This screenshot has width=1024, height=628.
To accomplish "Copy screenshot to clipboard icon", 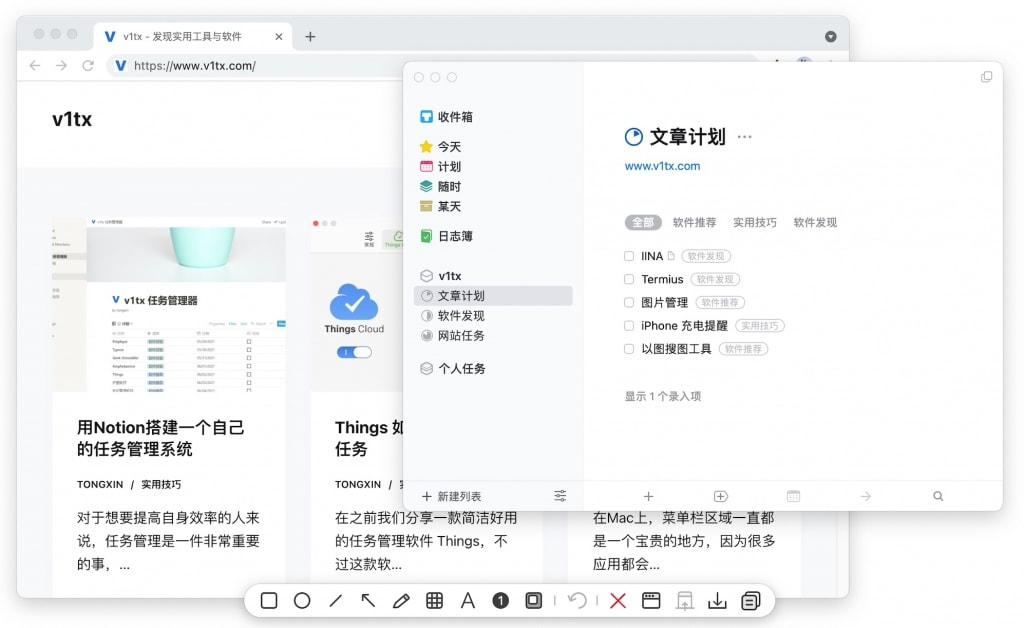I will pos(750,601).
